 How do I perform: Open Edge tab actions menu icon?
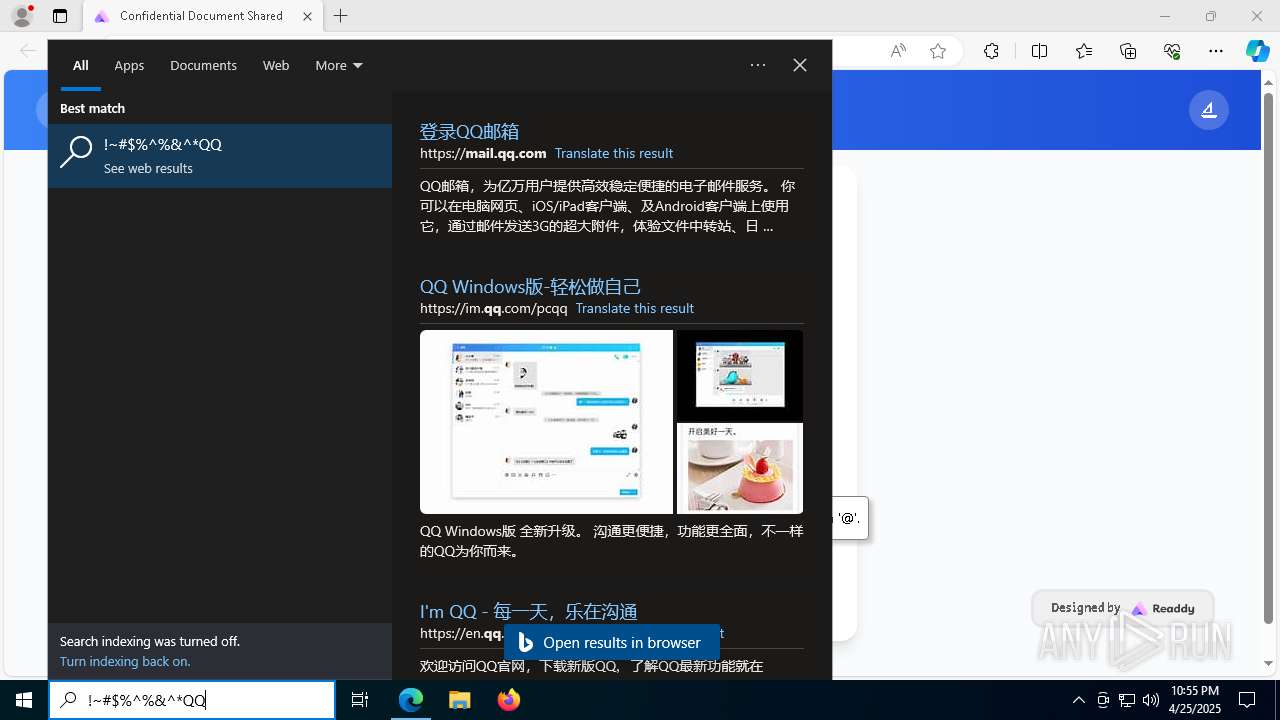pyautogui.click(x=60, y=16)
